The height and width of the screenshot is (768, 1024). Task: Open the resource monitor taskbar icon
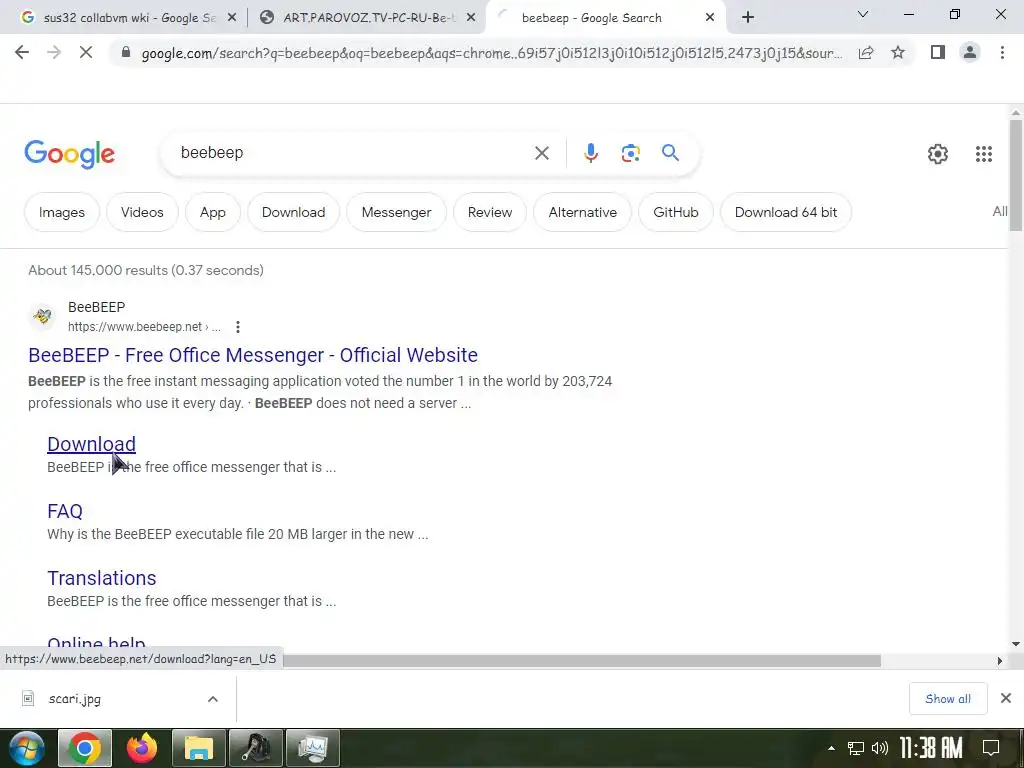(x=313, y=748)
